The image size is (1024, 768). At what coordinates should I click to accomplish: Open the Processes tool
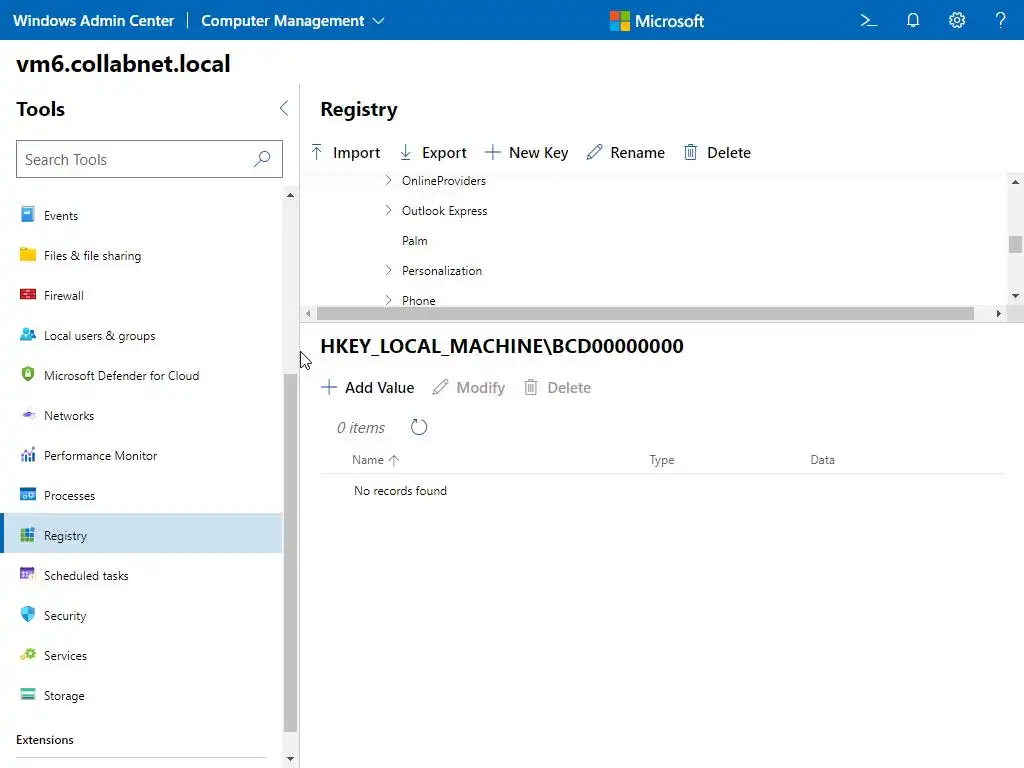(x=142, y=496)
